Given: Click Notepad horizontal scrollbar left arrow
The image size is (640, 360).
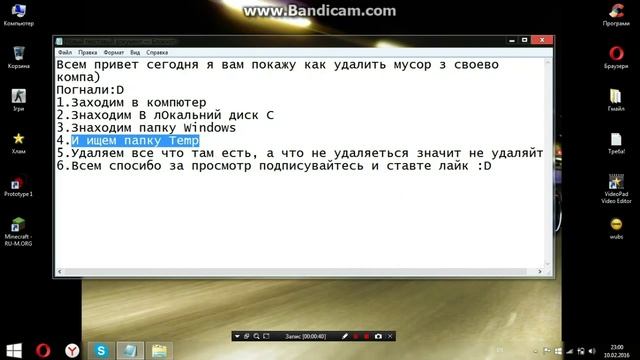Looking at the screenshot, I should (x=60, y=271).
